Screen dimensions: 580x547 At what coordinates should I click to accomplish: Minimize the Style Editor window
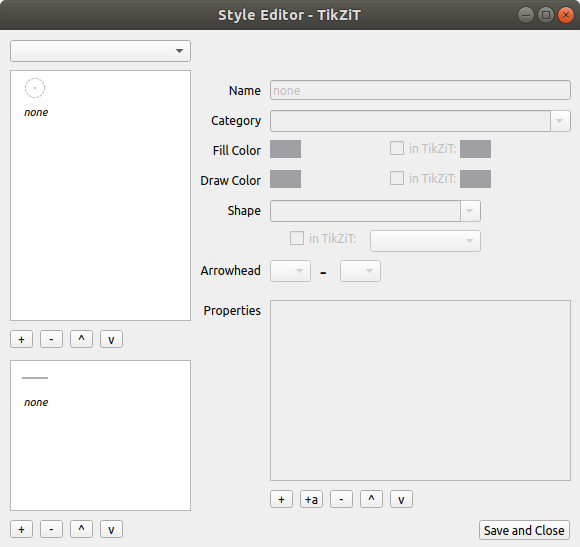point(526,15)
